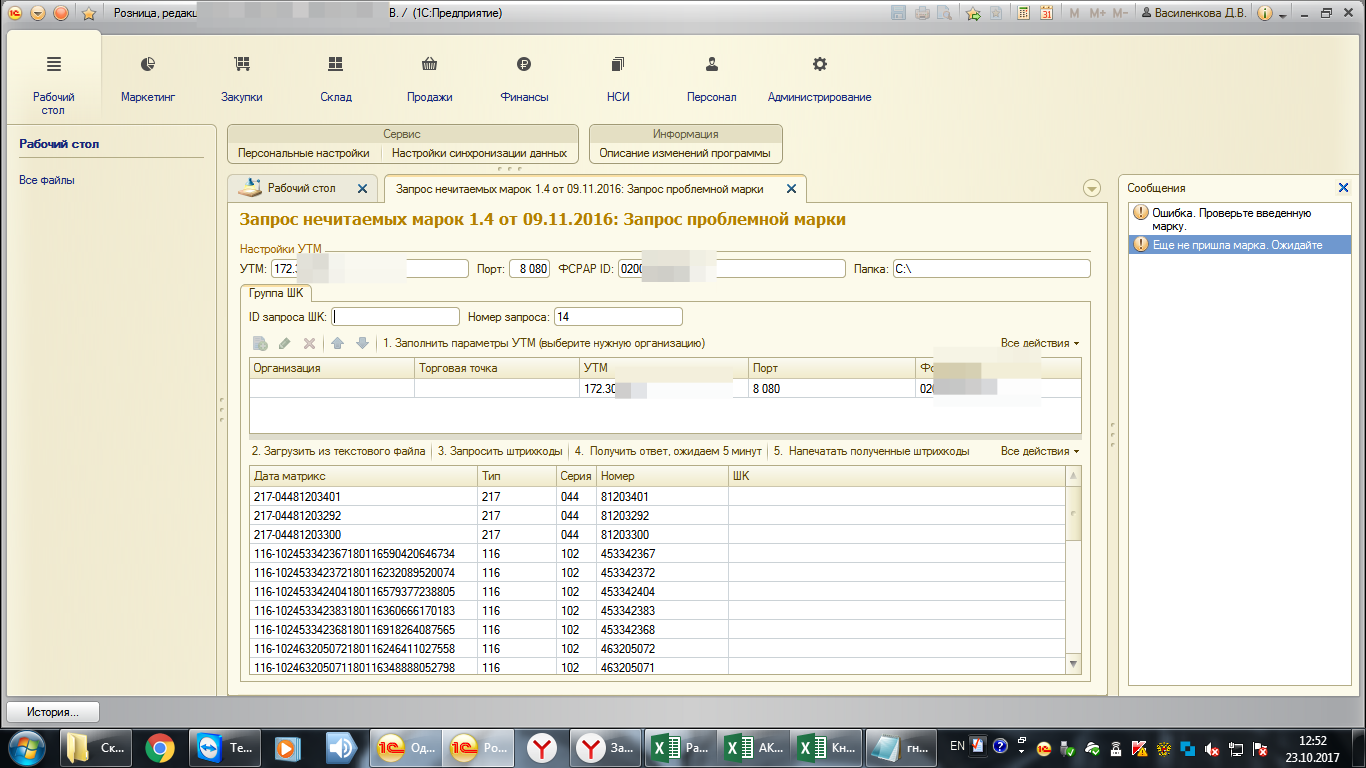The image size is (1366, 768).
Task: Open the calendar icon in title bar
Action: point(1046,14)
